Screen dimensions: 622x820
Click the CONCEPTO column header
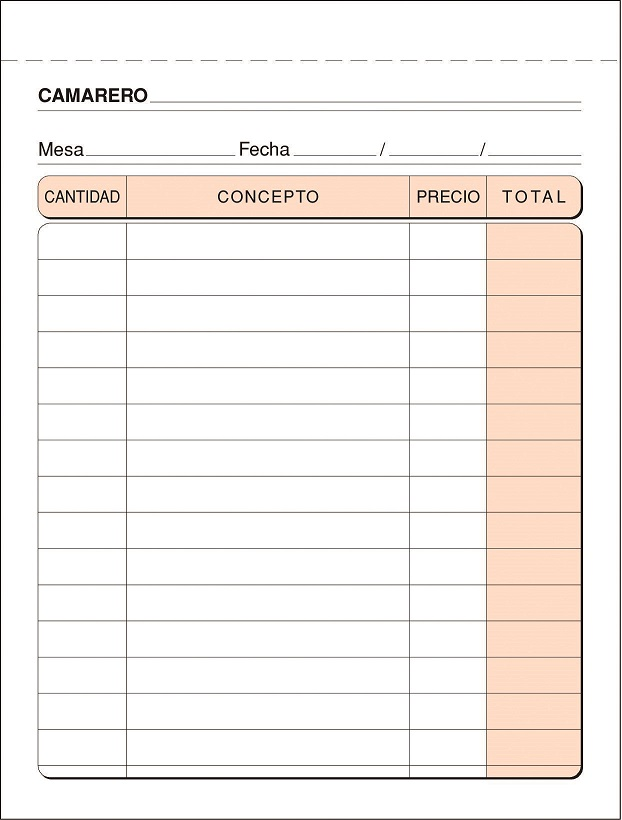268,197
